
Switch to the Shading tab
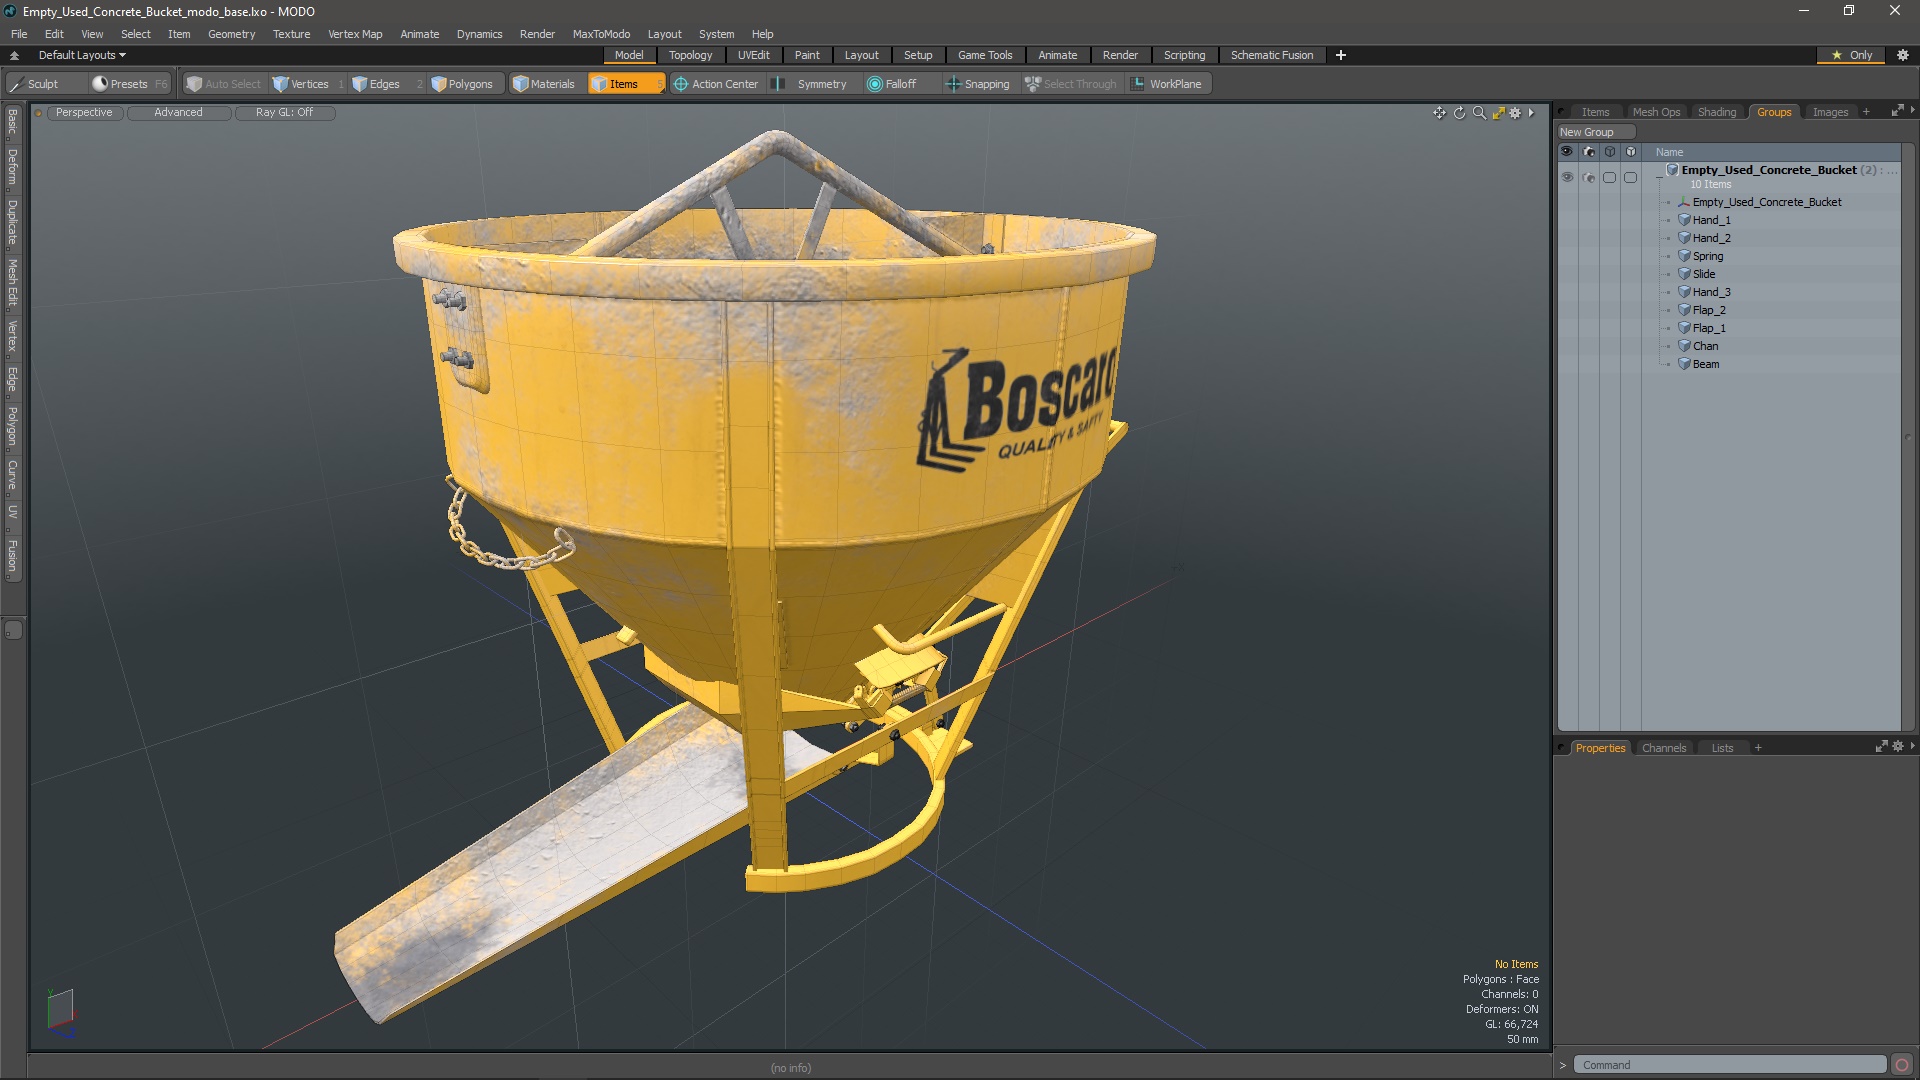[x=1717, y=112]
